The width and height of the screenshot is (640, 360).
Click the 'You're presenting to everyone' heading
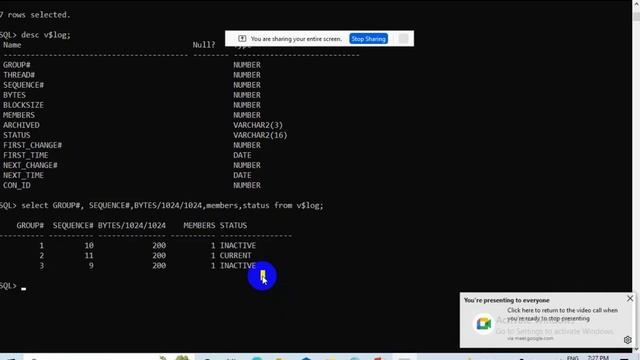507,300
